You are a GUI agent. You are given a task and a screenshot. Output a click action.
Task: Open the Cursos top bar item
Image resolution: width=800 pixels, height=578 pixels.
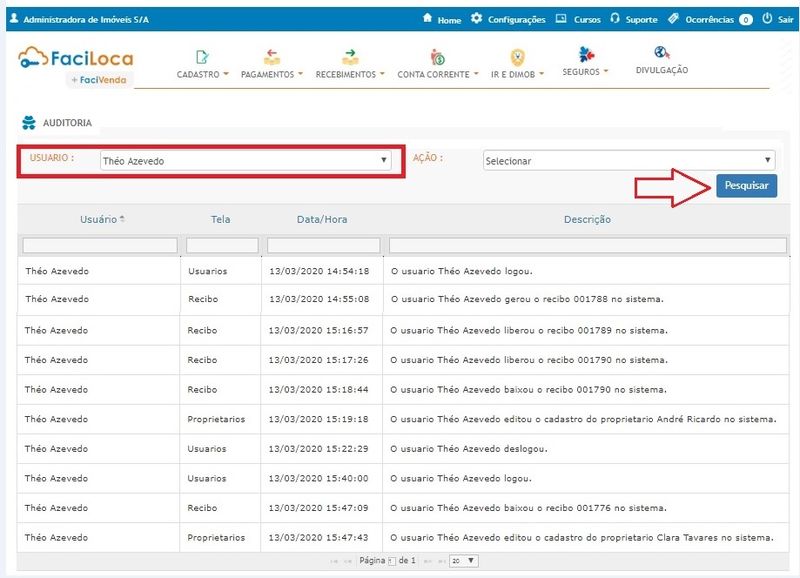pos(578,19)
